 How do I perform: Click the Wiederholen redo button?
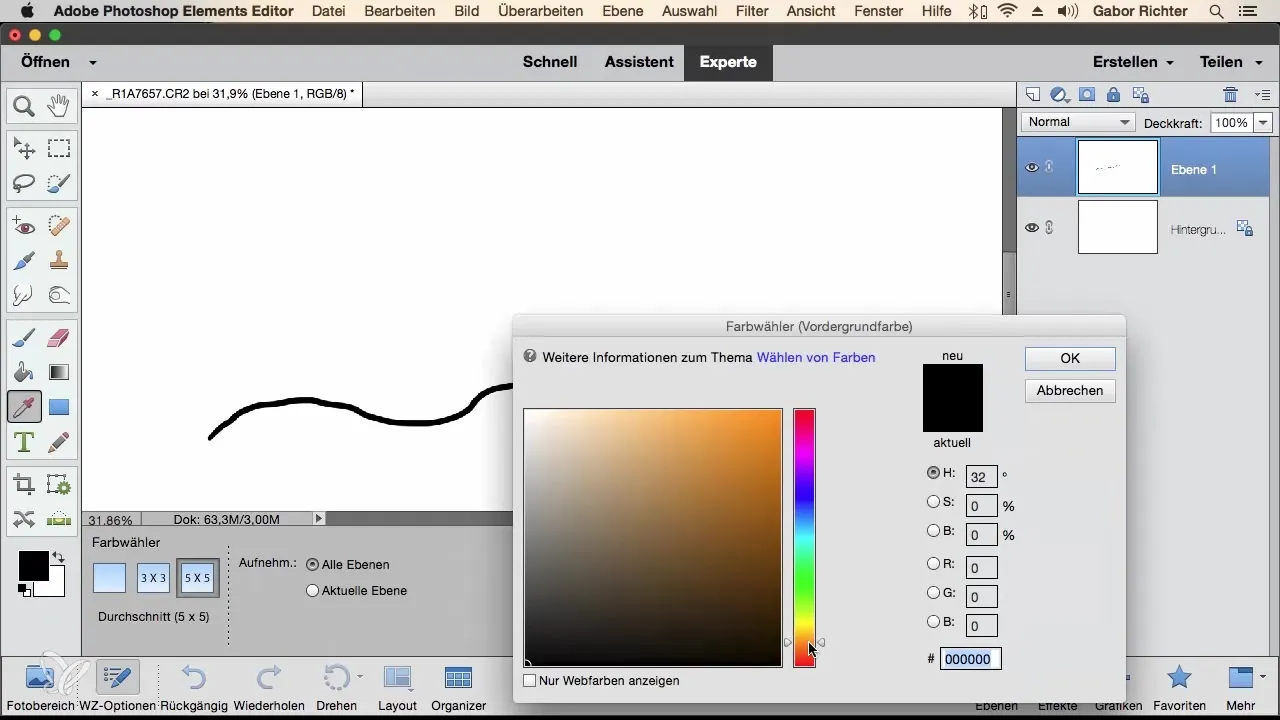click(x=269, y=685)
